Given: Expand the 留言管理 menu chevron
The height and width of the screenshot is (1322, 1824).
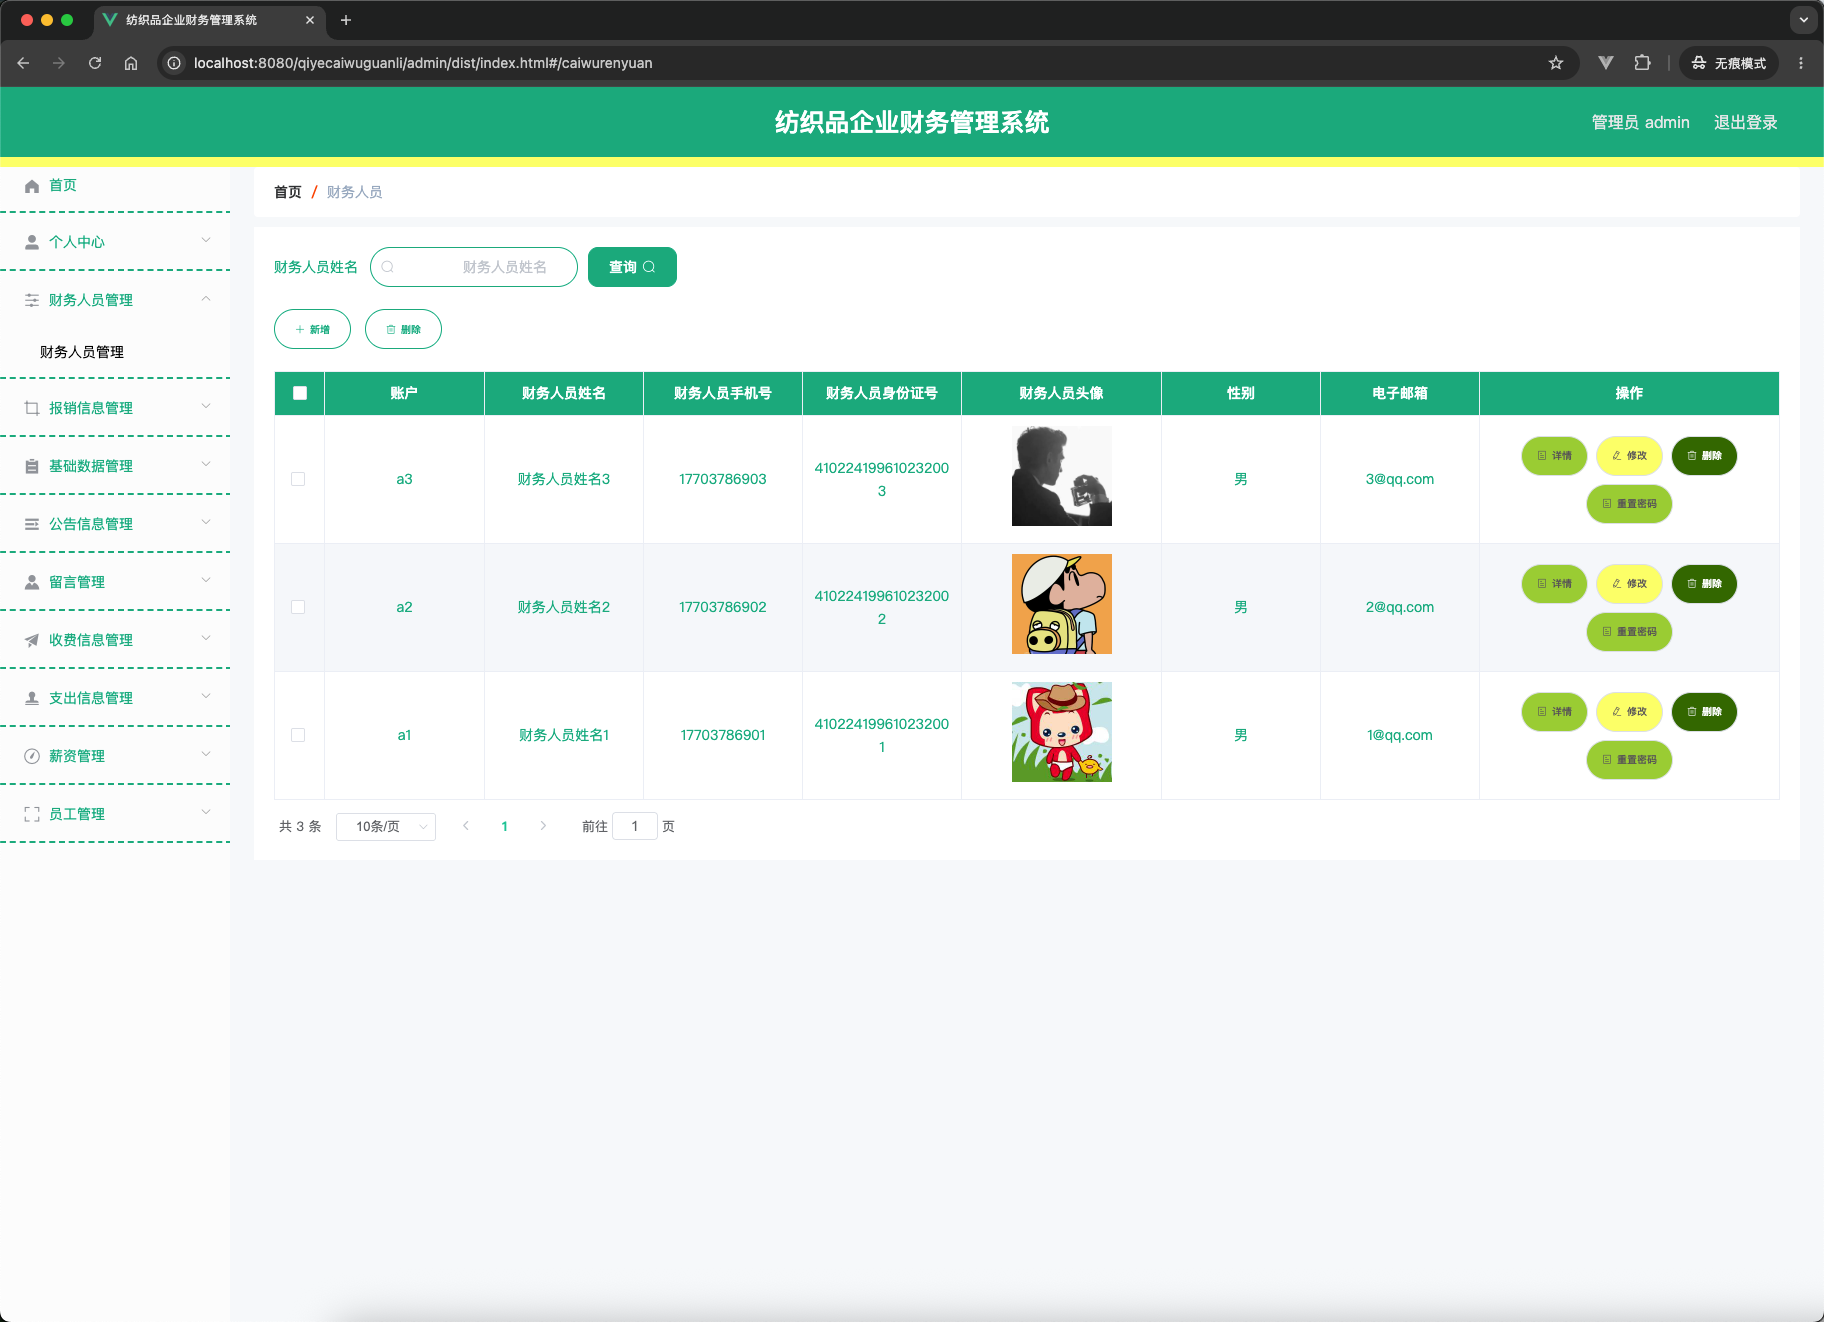Looking at the screenshot, I should pyautogui.click(x=206, y=580).
